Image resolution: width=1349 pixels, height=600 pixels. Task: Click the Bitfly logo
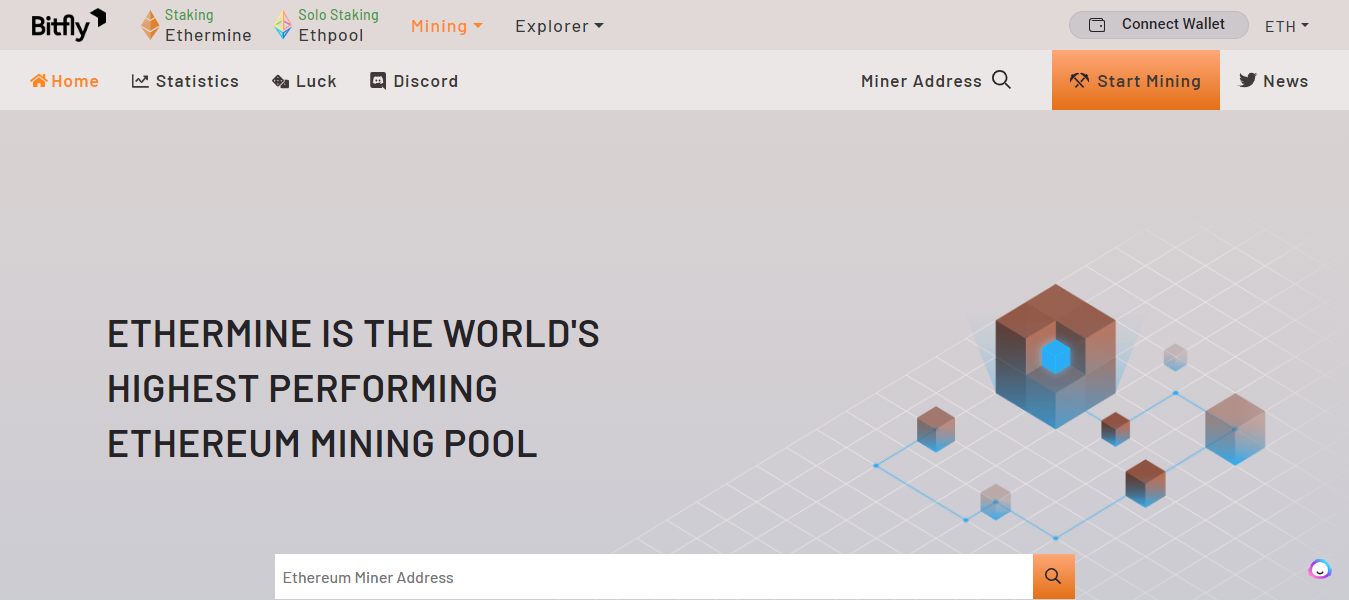point(68,25)
